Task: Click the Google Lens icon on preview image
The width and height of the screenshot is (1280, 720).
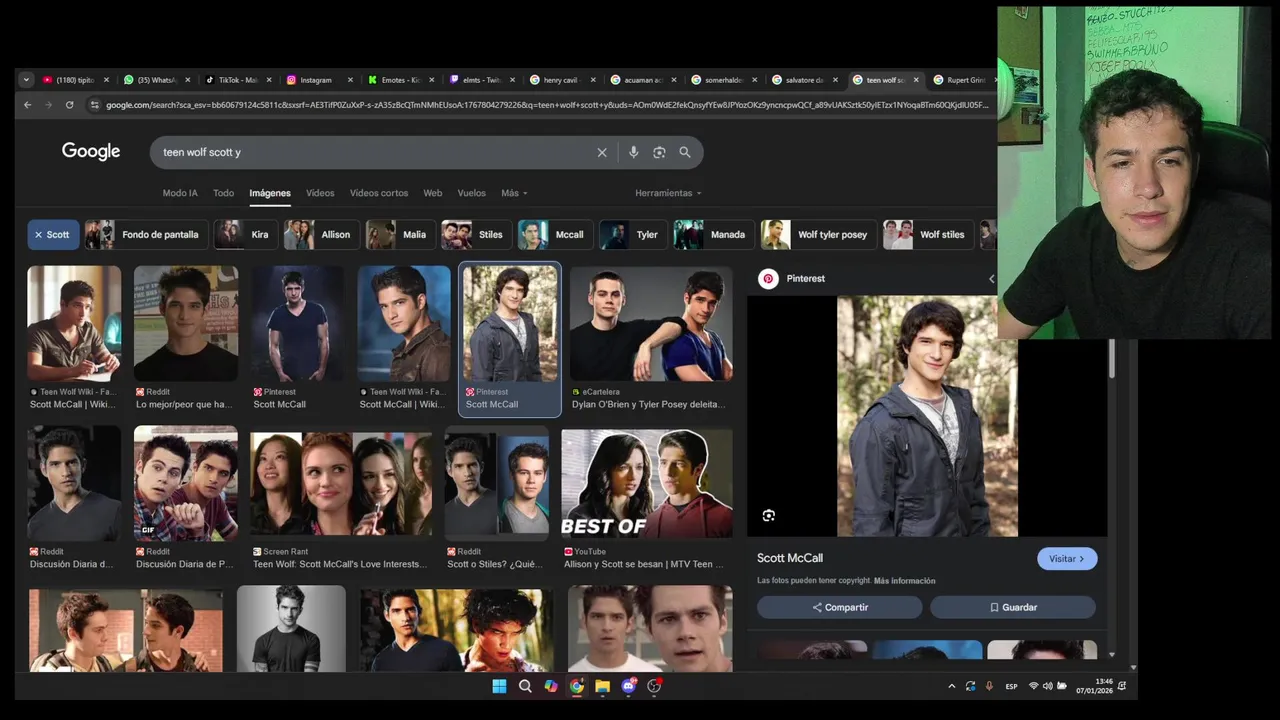Action: click(769, 516)
